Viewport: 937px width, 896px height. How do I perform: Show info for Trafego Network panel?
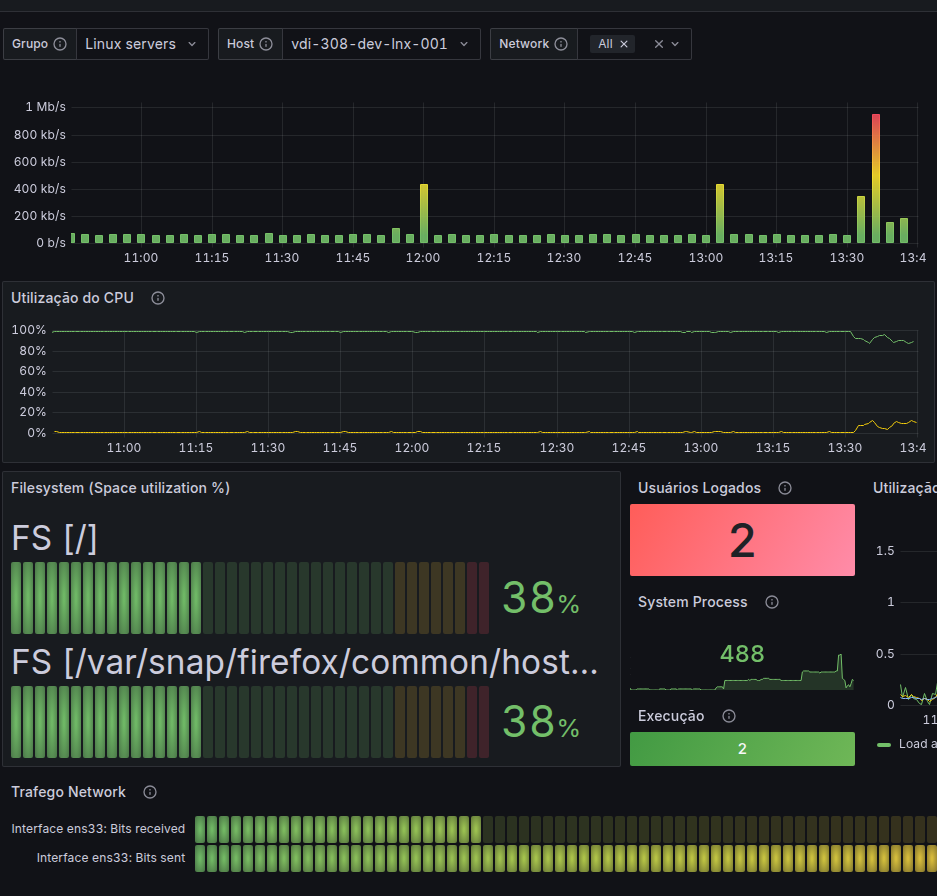[x=149, y=792]
